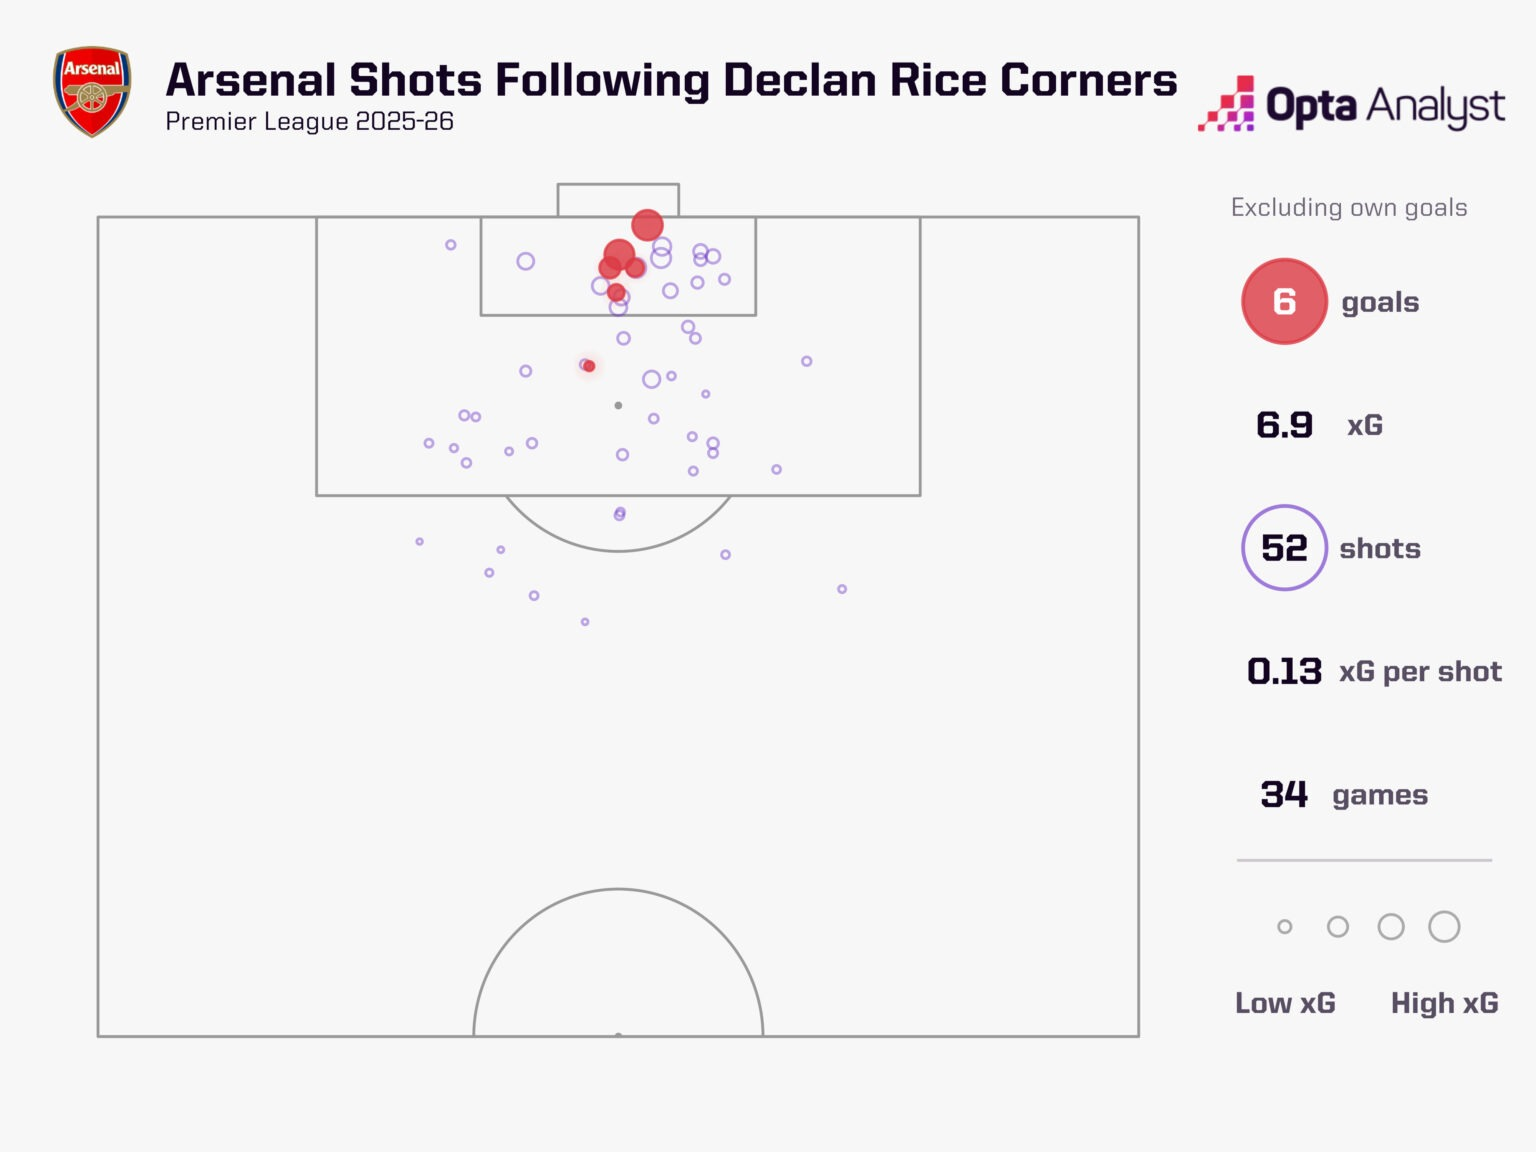The width and height of the screenshot is (1536, 1152).
Task: Click the Low xG legend label
Action: [x=1285, y=1003]
